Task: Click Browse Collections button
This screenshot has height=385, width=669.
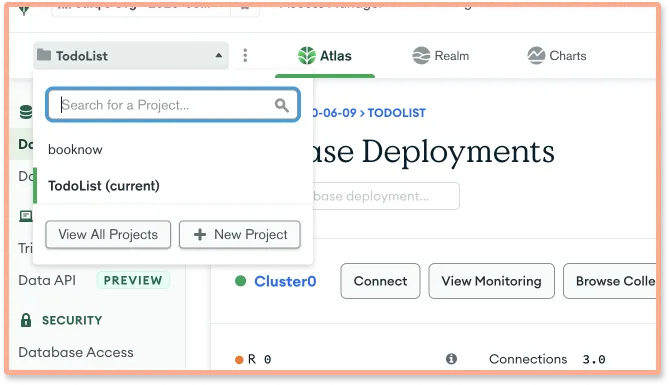Action: (610, 281)
